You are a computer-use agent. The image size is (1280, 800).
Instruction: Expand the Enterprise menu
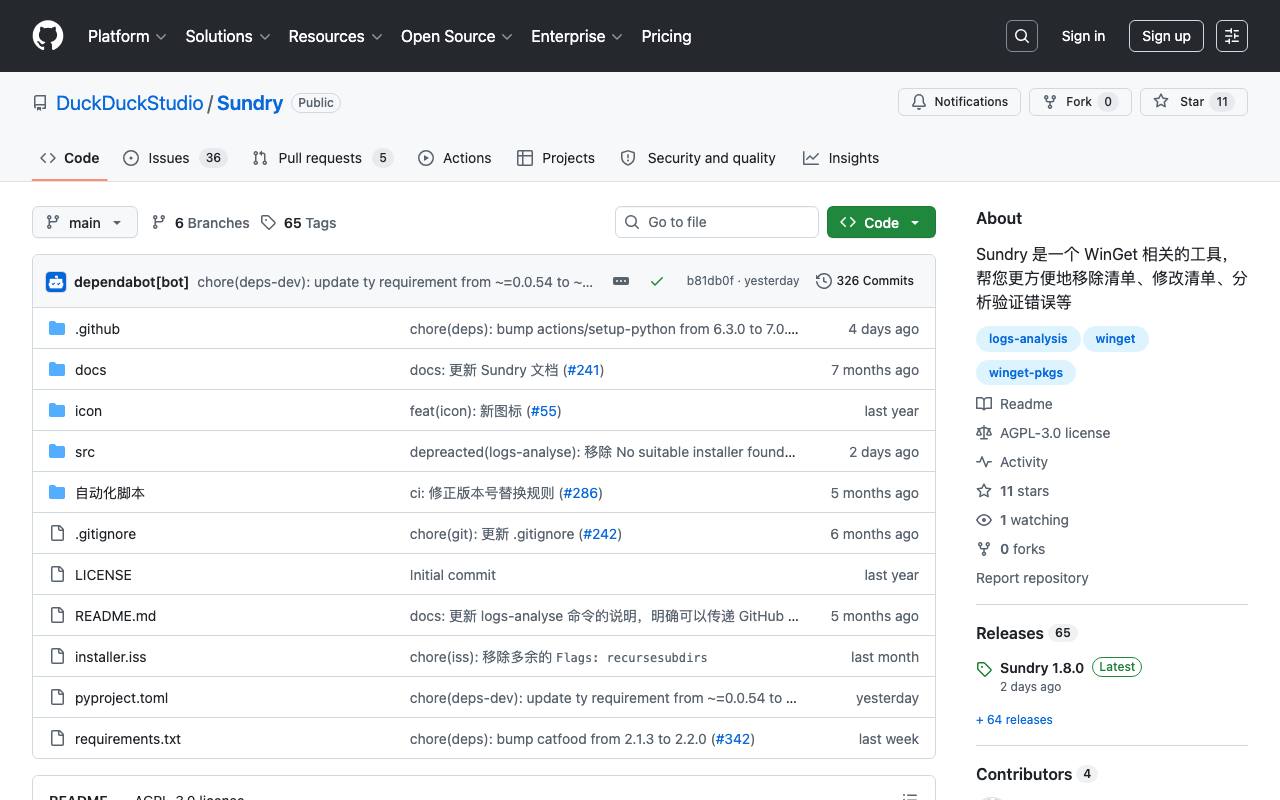[x=577, y=36]
